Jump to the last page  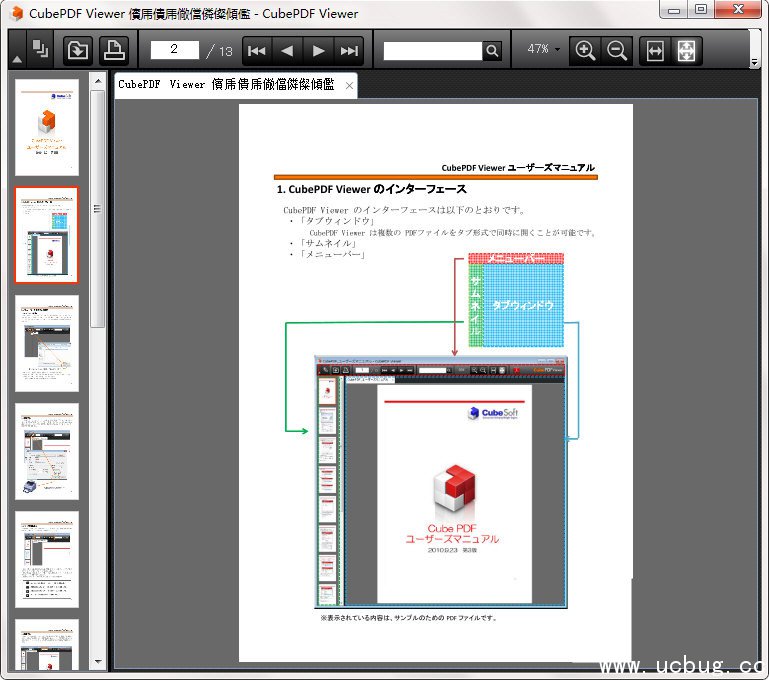[349, 50]
